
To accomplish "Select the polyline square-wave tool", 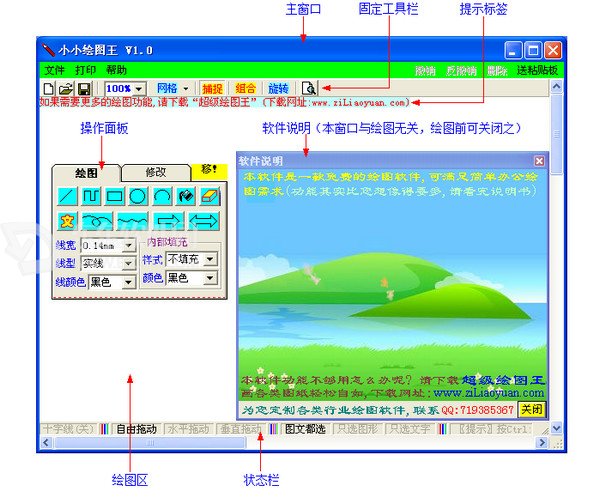I will 91,196.
